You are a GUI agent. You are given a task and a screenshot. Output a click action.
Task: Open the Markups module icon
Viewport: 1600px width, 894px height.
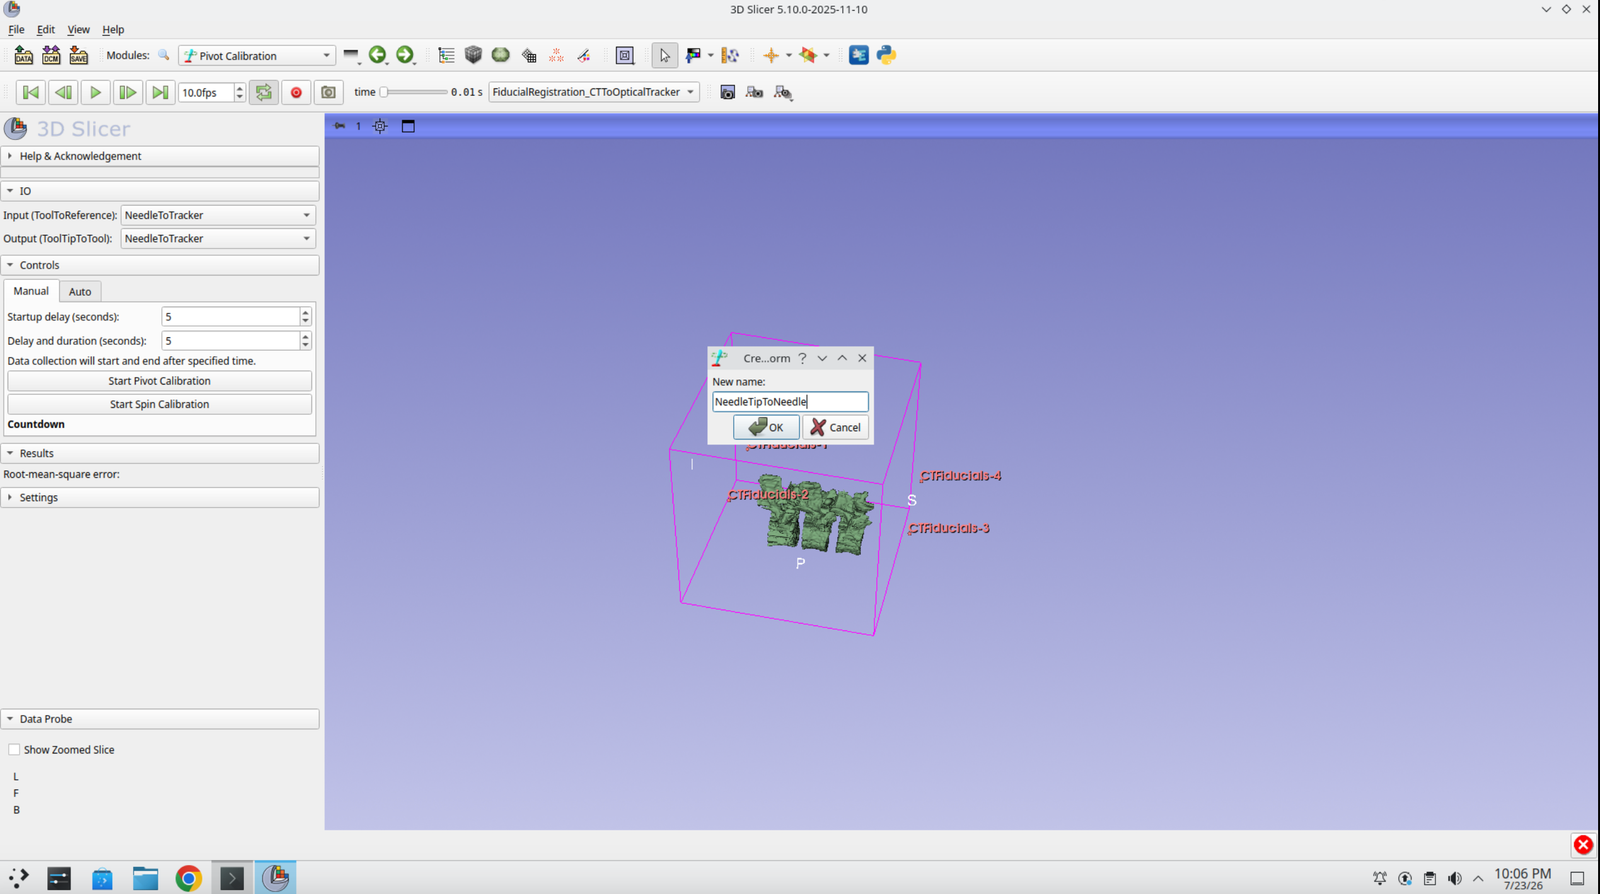[x=556, y=56]
